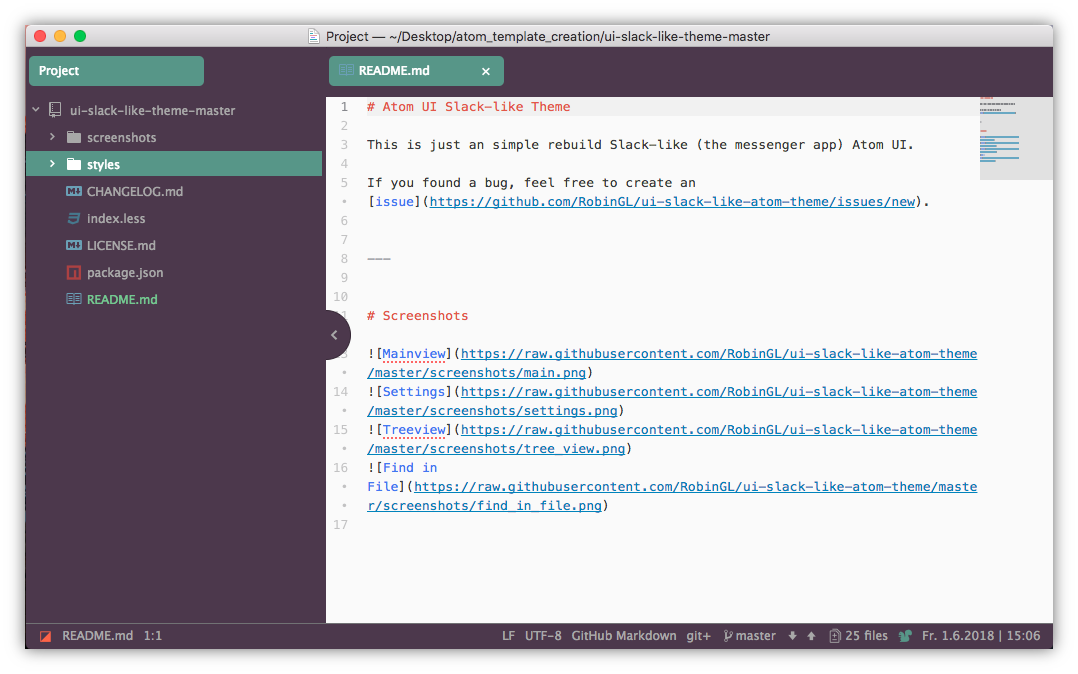
Task: Click the markdown icon beside CHANGELOG.md
Action: pos(74,191)
